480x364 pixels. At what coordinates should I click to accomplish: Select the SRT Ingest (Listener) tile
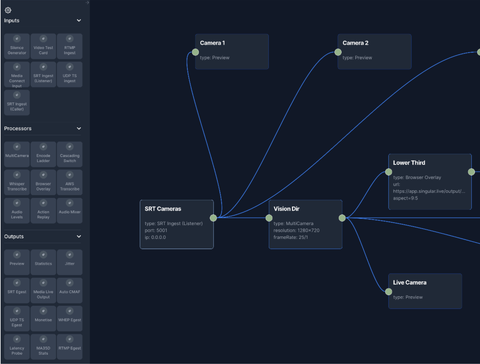pyautogui.click(x=43, y=74)
